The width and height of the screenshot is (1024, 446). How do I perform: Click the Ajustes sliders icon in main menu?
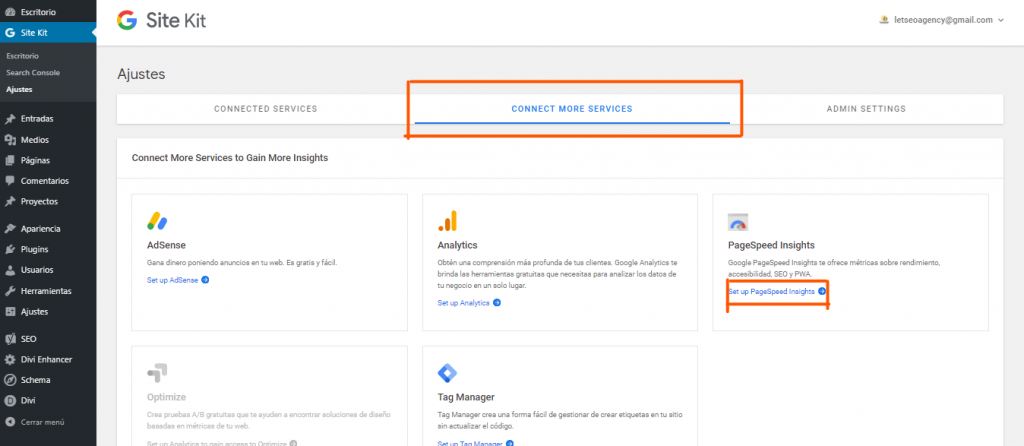tap(10, 311)
